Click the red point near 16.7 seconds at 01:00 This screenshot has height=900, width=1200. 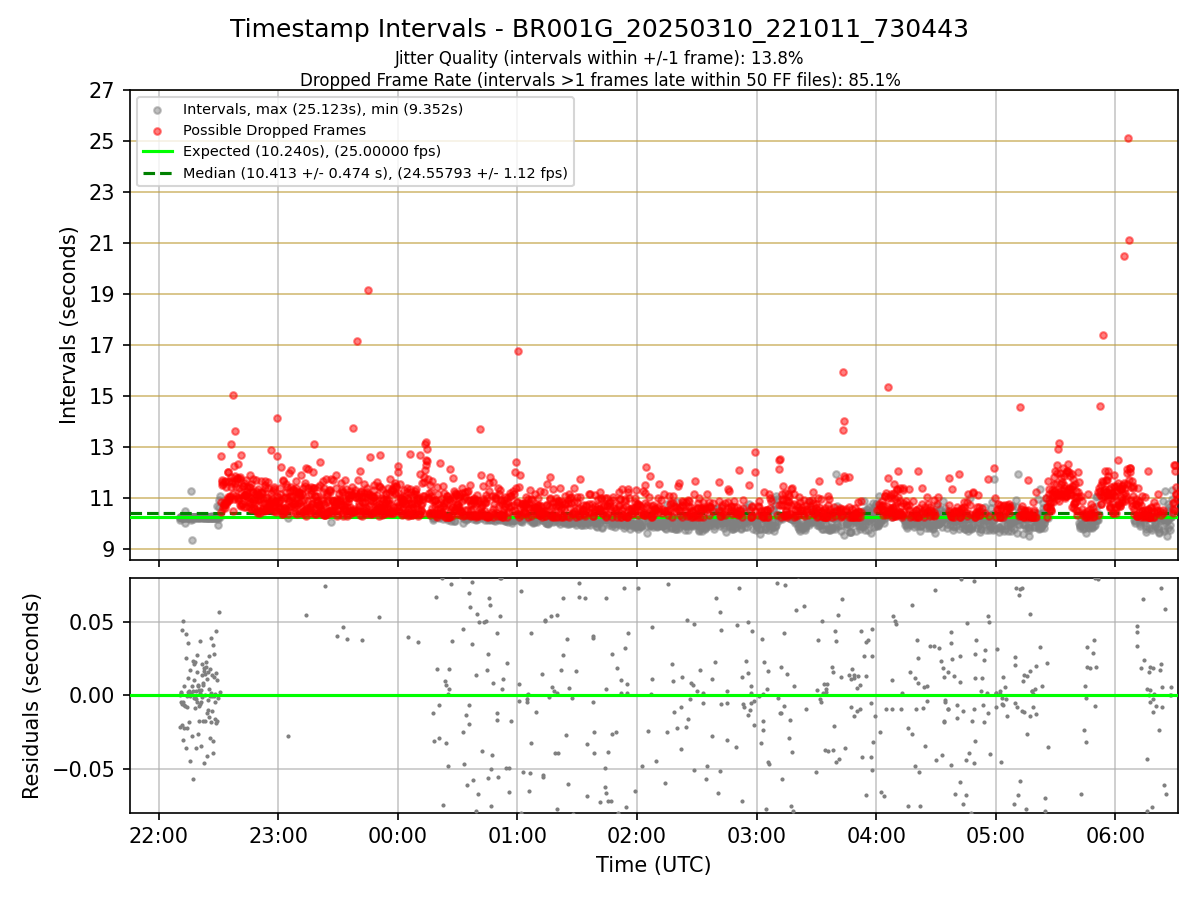point(518,351)
